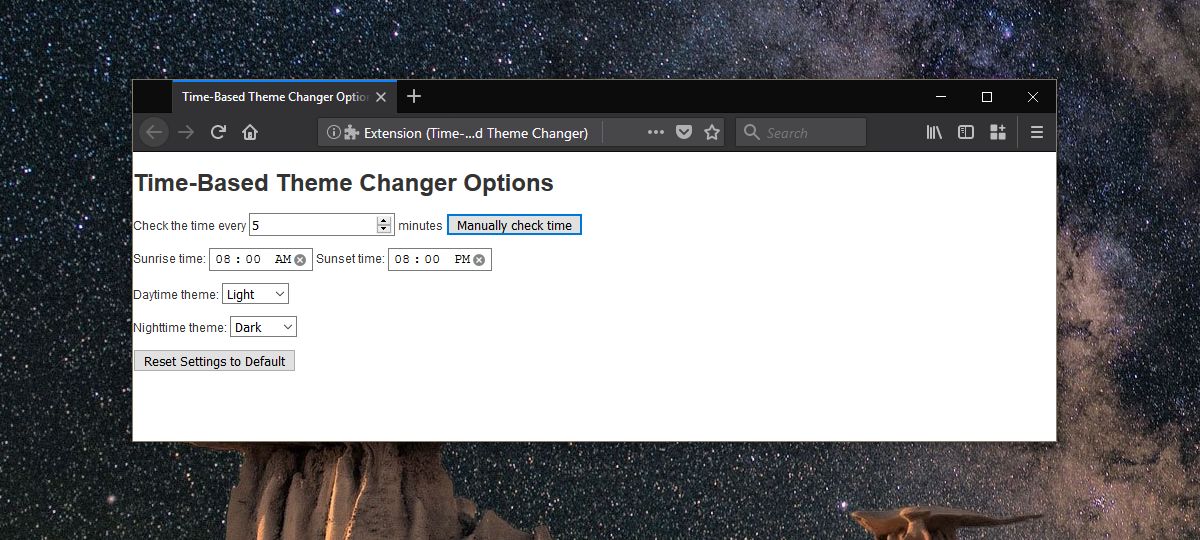Open the Nighttime theme dropdown
The height and width of the screenshot is (540, 1200).
(x=263, y=327)
